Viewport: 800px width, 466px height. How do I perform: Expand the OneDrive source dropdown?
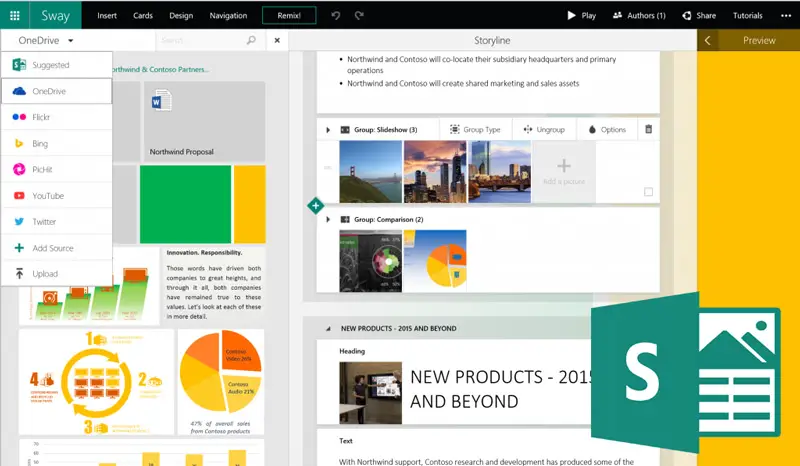pyautogui.click(x=46, y=40)
